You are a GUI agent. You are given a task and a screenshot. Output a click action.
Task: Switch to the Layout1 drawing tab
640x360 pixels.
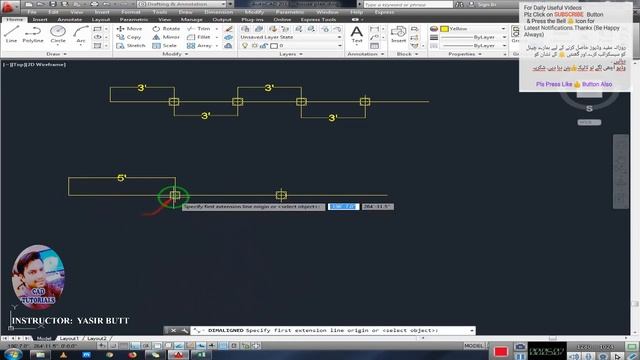click(69, 338)
